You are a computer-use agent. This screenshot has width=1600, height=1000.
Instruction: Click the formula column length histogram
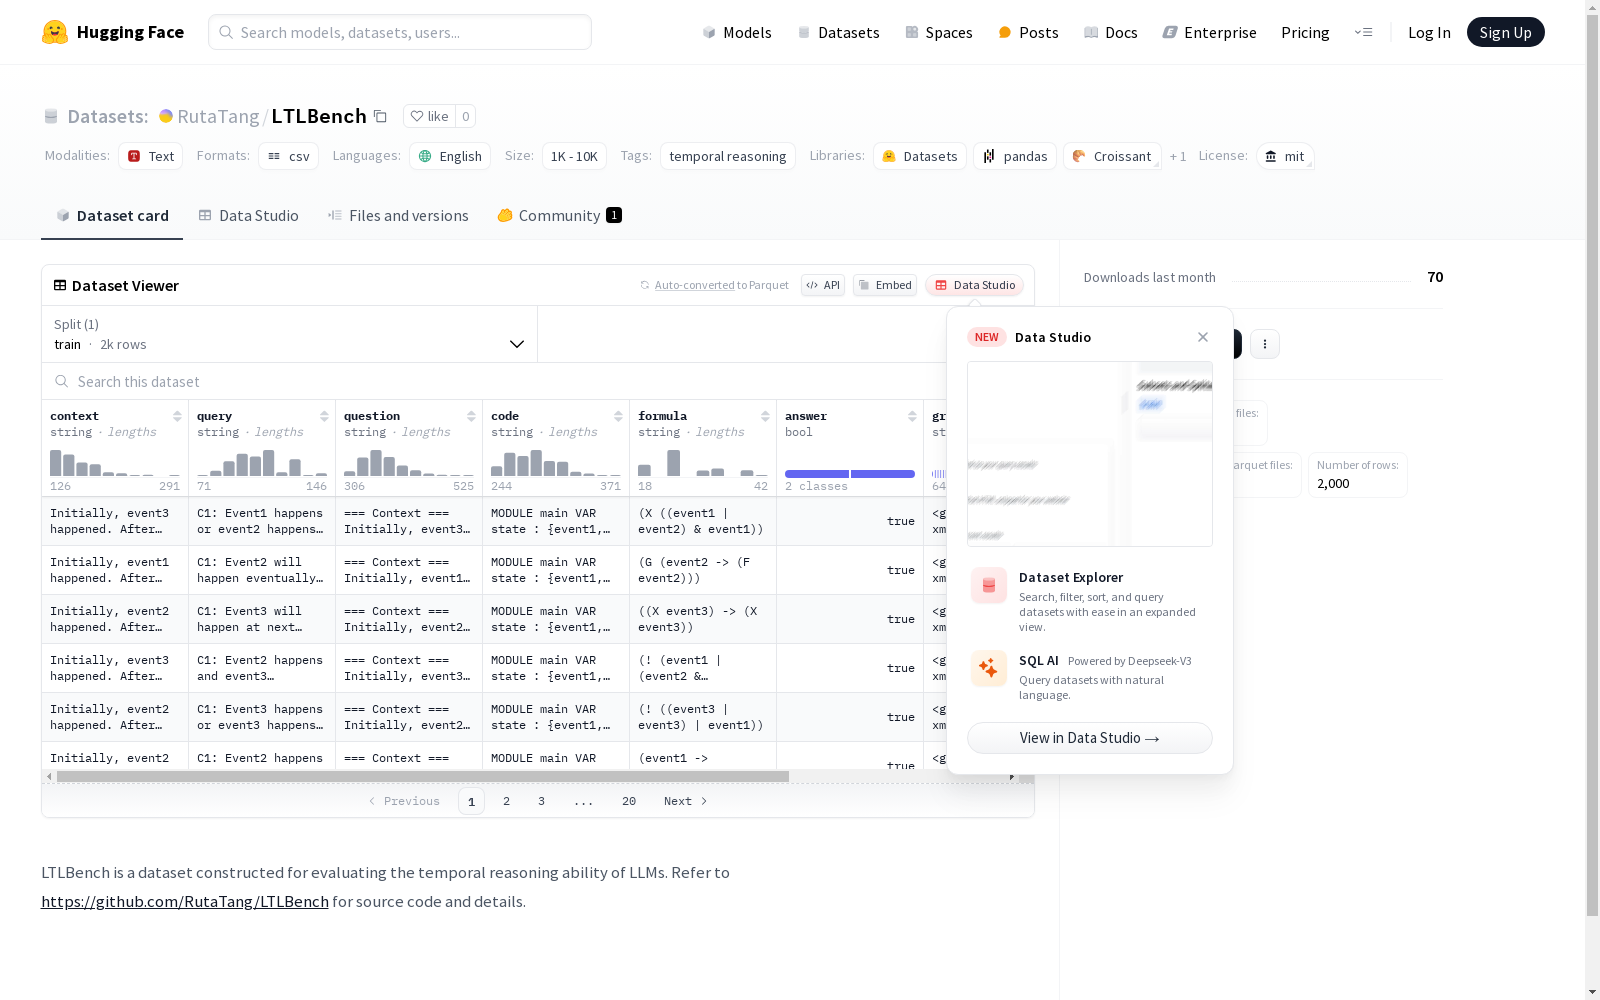click(x=703, y=462)
